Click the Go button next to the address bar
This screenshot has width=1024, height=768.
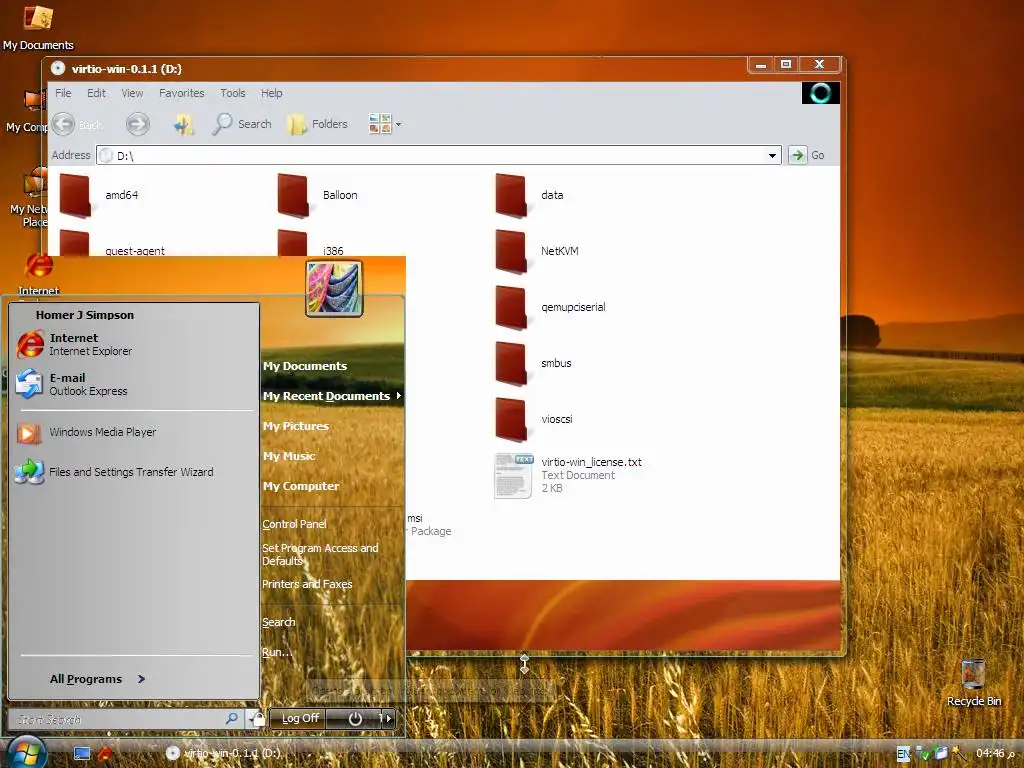[807, 155]
